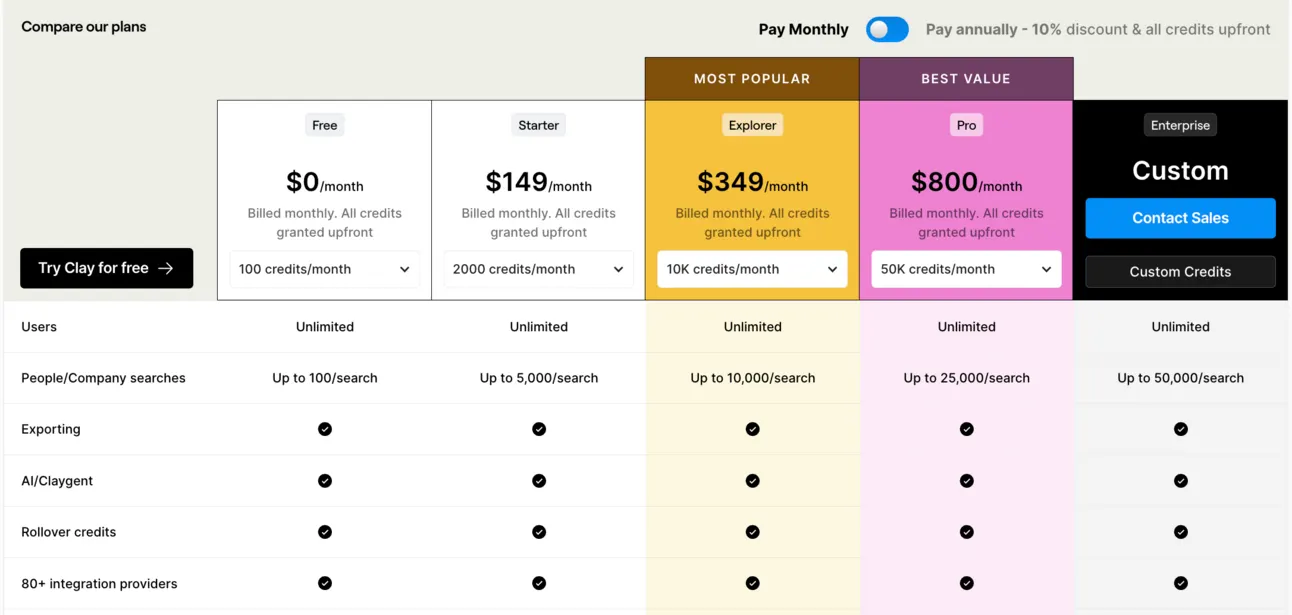Click the Rollover credits row label
1292x615 pixels.
click(69, 532)
